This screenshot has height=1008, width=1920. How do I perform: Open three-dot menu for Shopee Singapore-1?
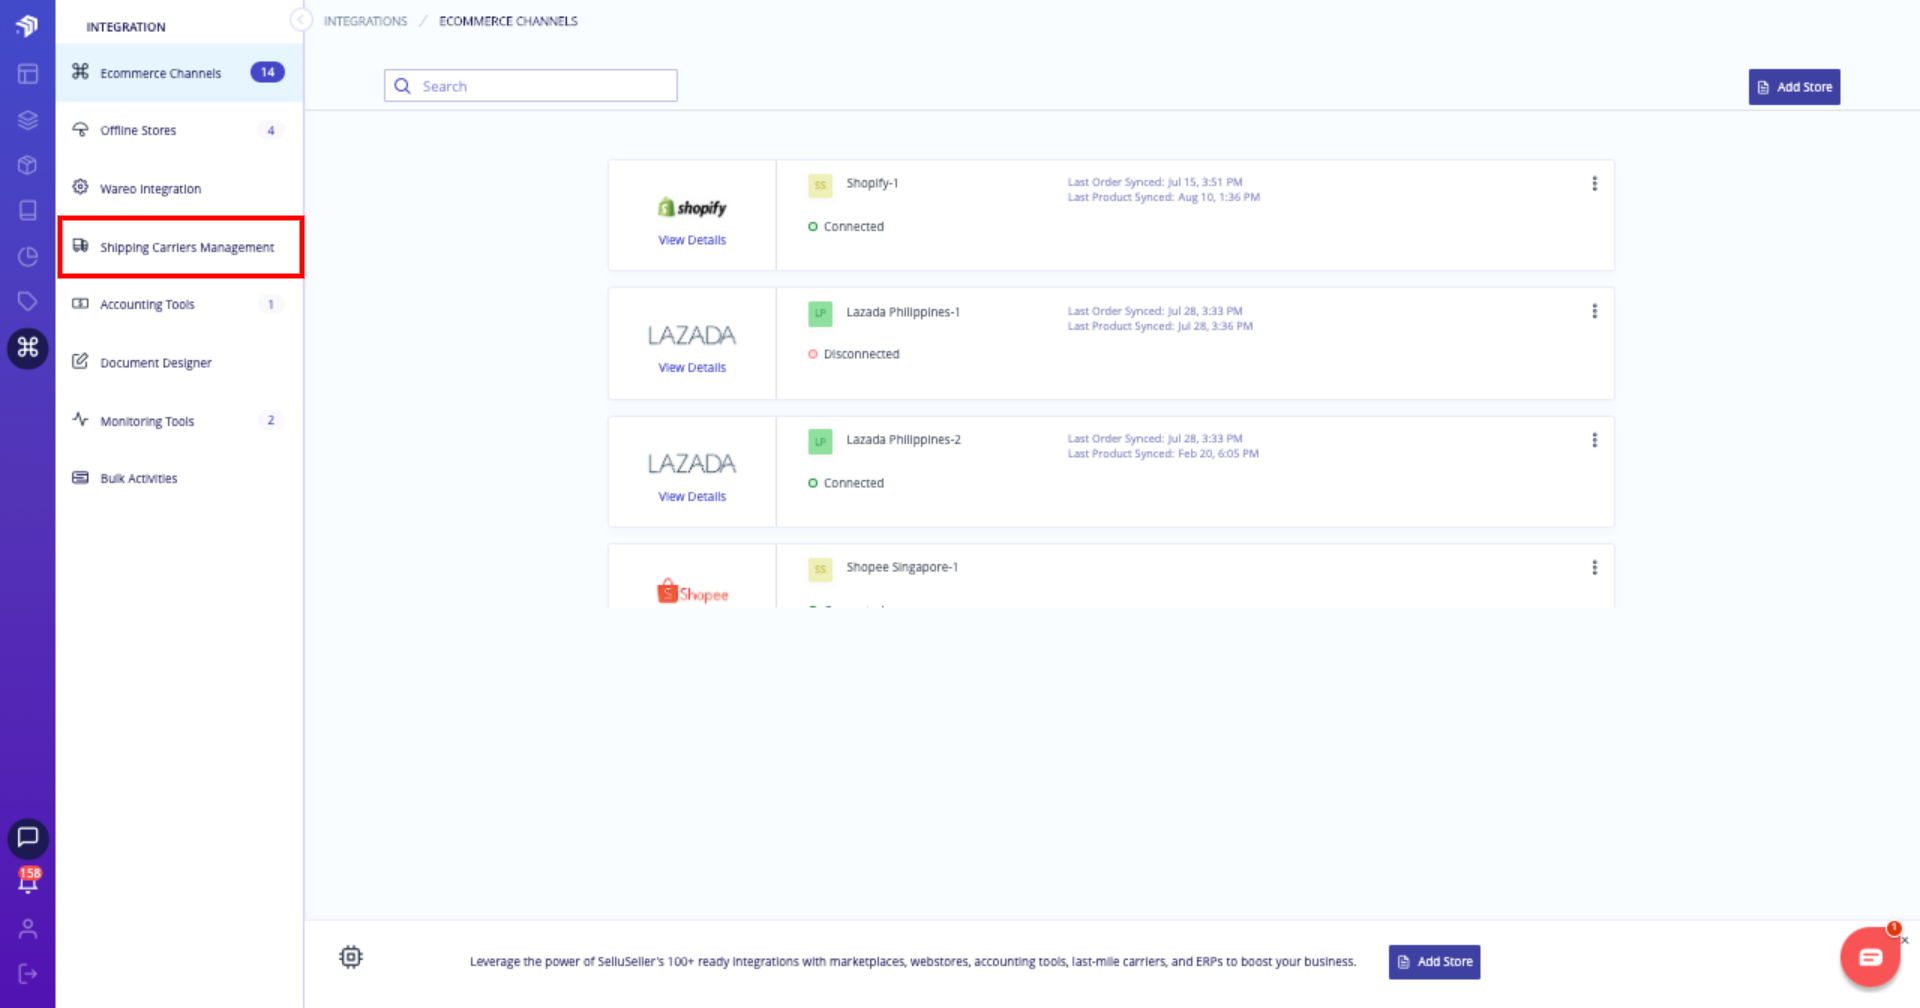tap(1594, 568)
